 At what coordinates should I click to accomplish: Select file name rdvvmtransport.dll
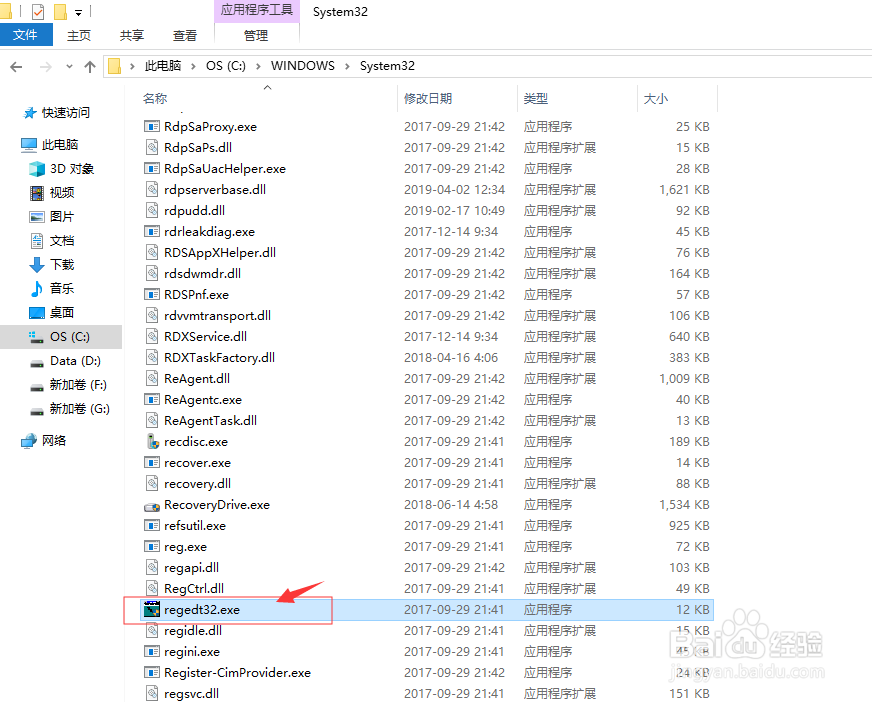pos(217,315)
